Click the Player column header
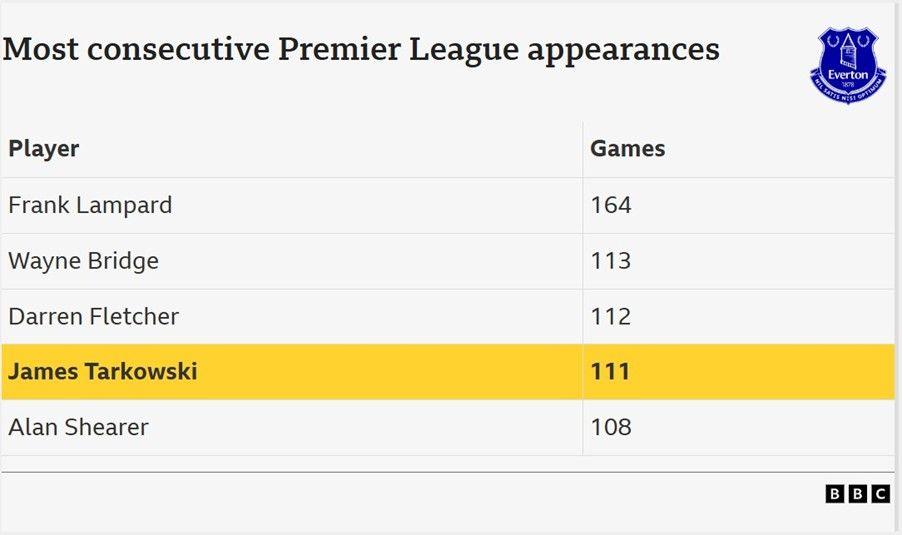902x535 pixels. pos(44,149)
